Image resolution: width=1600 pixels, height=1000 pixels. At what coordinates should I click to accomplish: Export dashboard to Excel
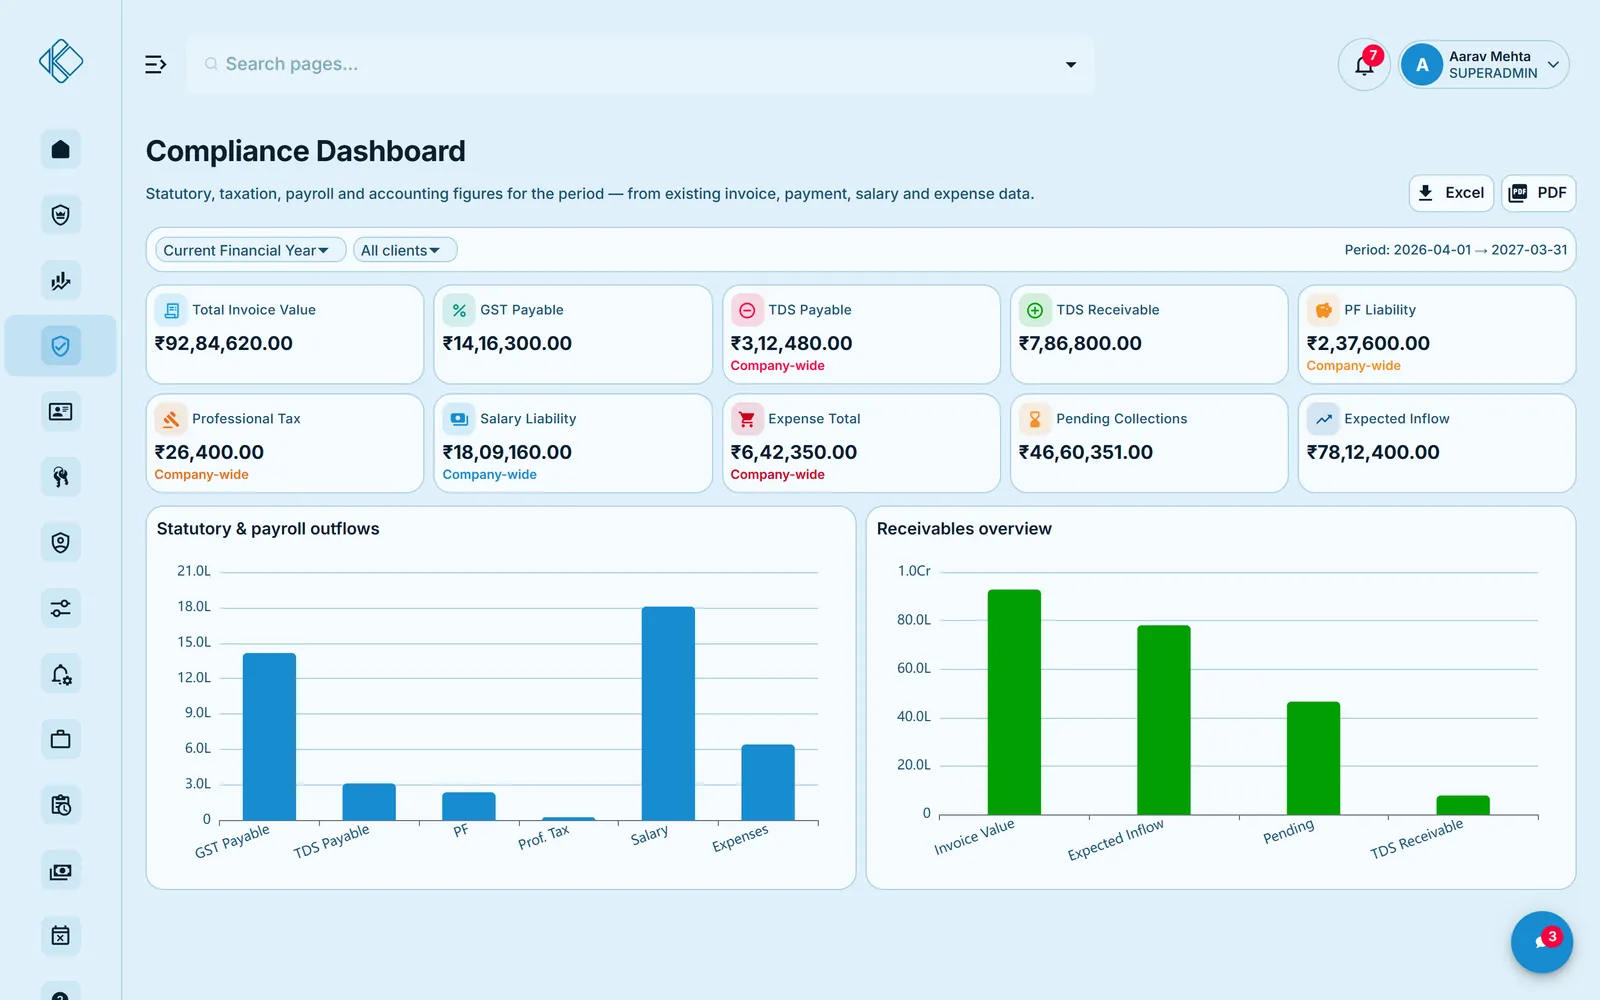coord(1451,193)
